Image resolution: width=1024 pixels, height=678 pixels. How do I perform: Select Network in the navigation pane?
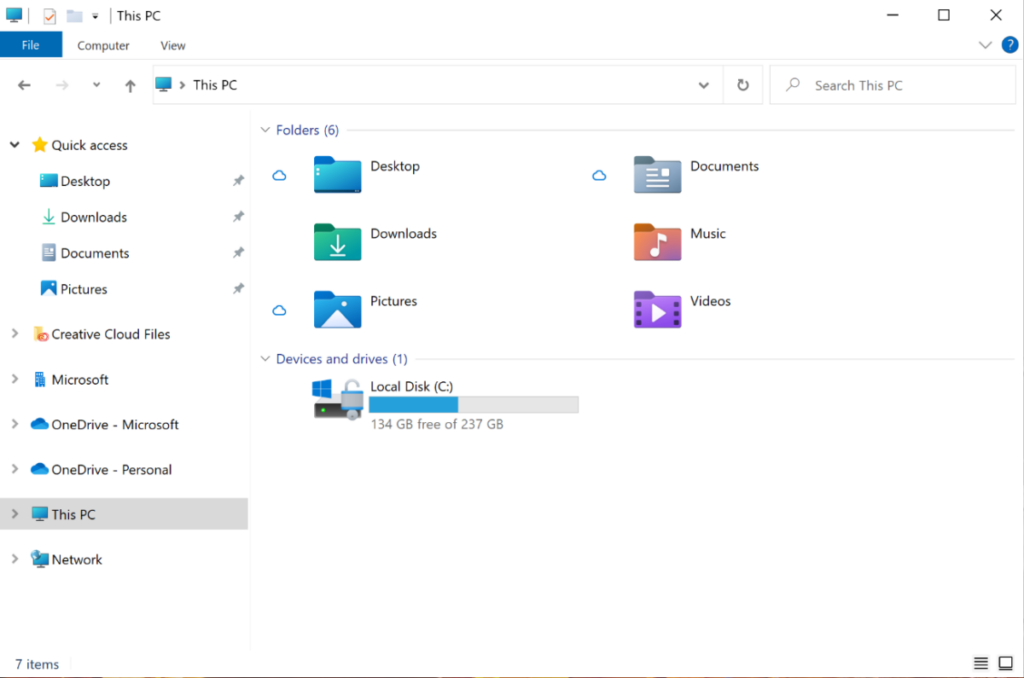pos(76,559)
